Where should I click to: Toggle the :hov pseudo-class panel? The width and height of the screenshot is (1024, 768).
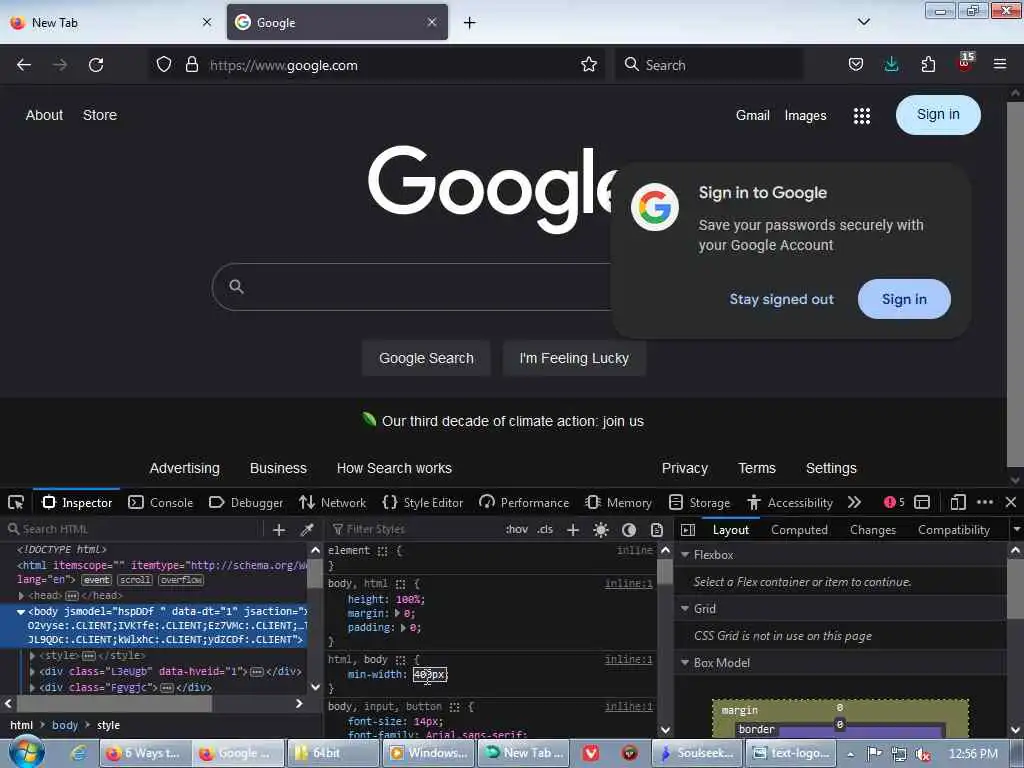[517, 530]
